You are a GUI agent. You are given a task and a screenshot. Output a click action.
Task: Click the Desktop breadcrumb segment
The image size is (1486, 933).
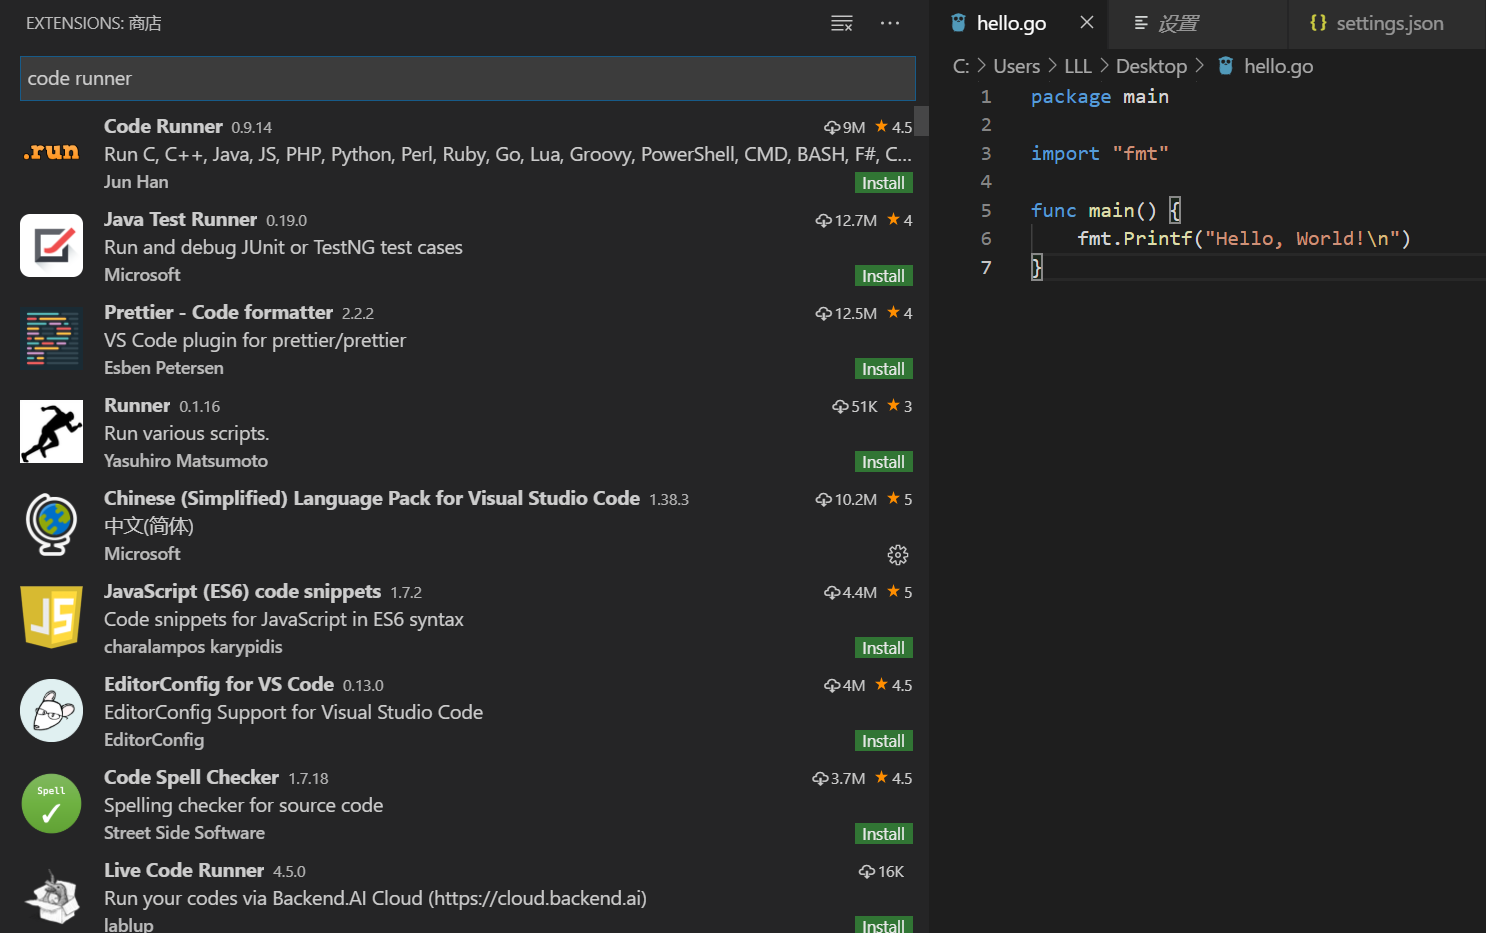(x=1151, y=66)
